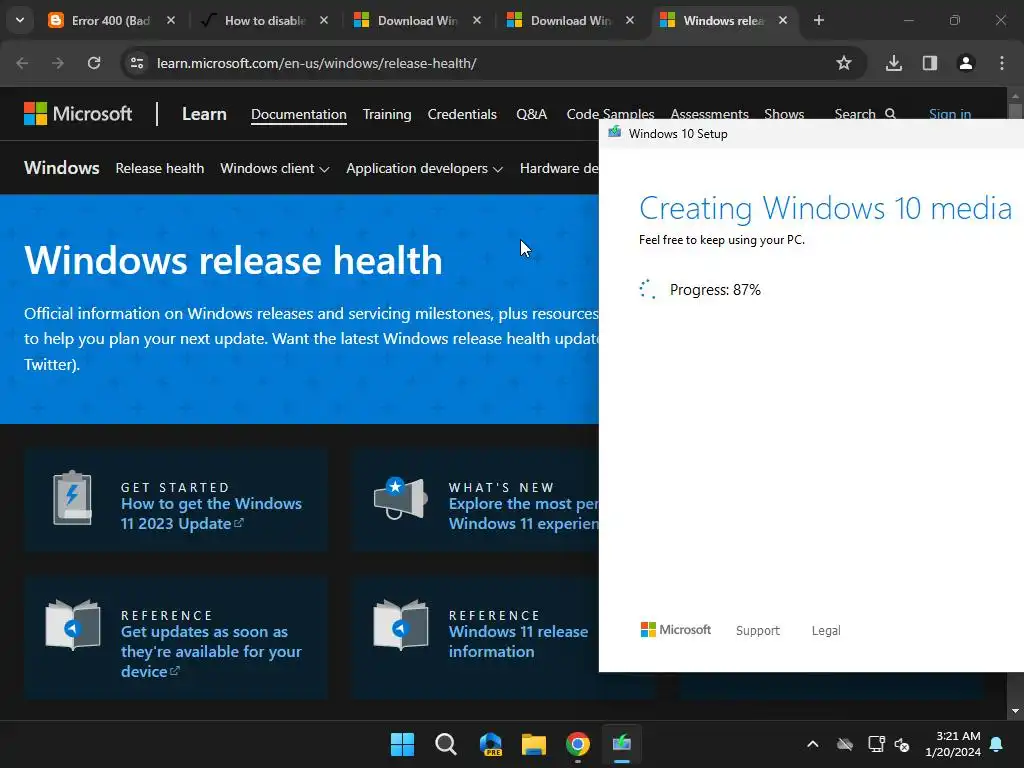Image resolution: width=1024 pixels, height=768 pixels.
Task: Click OneDrive cloud tray icon
Action: coord(845,744)
